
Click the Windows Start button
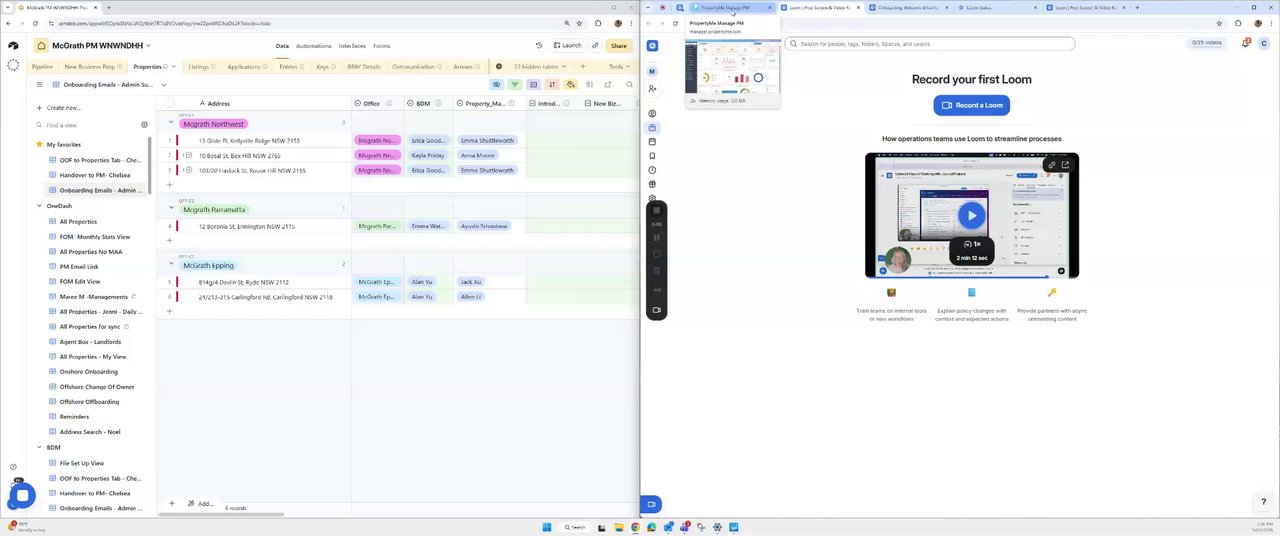tap(547, 527)
